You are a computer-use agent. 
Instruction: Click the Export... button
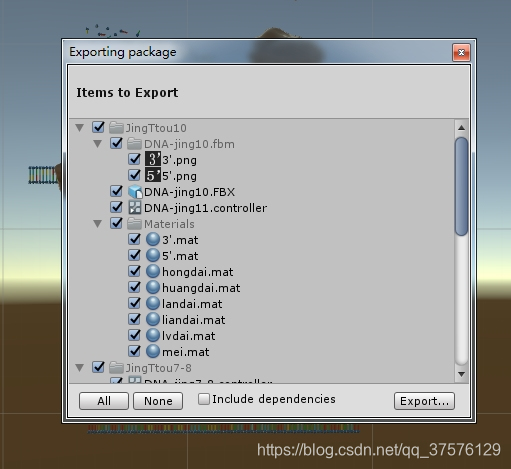coord(424,401)
